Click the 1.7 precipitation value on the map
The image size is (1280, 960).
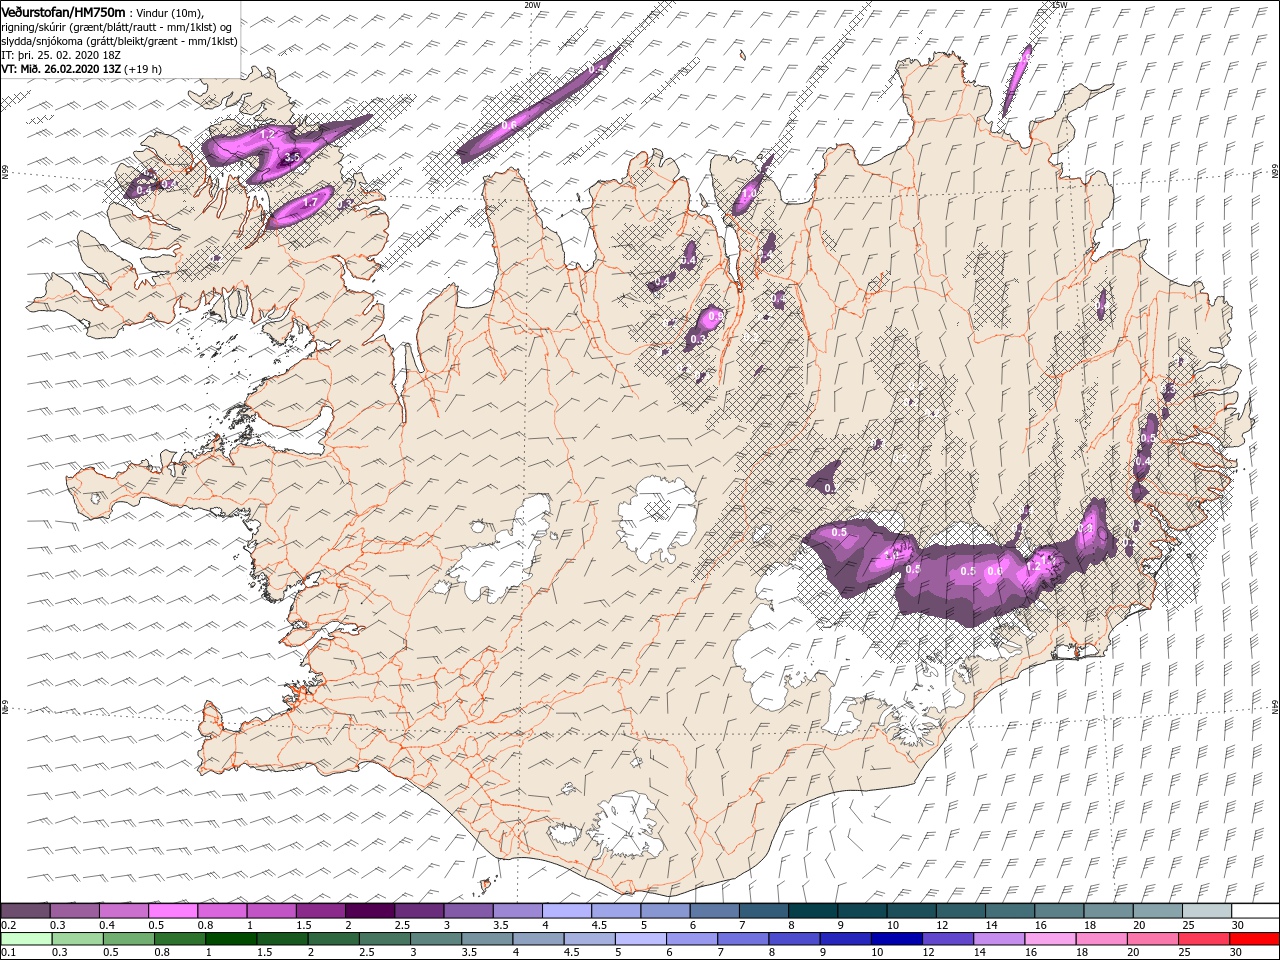click(310, 202)
